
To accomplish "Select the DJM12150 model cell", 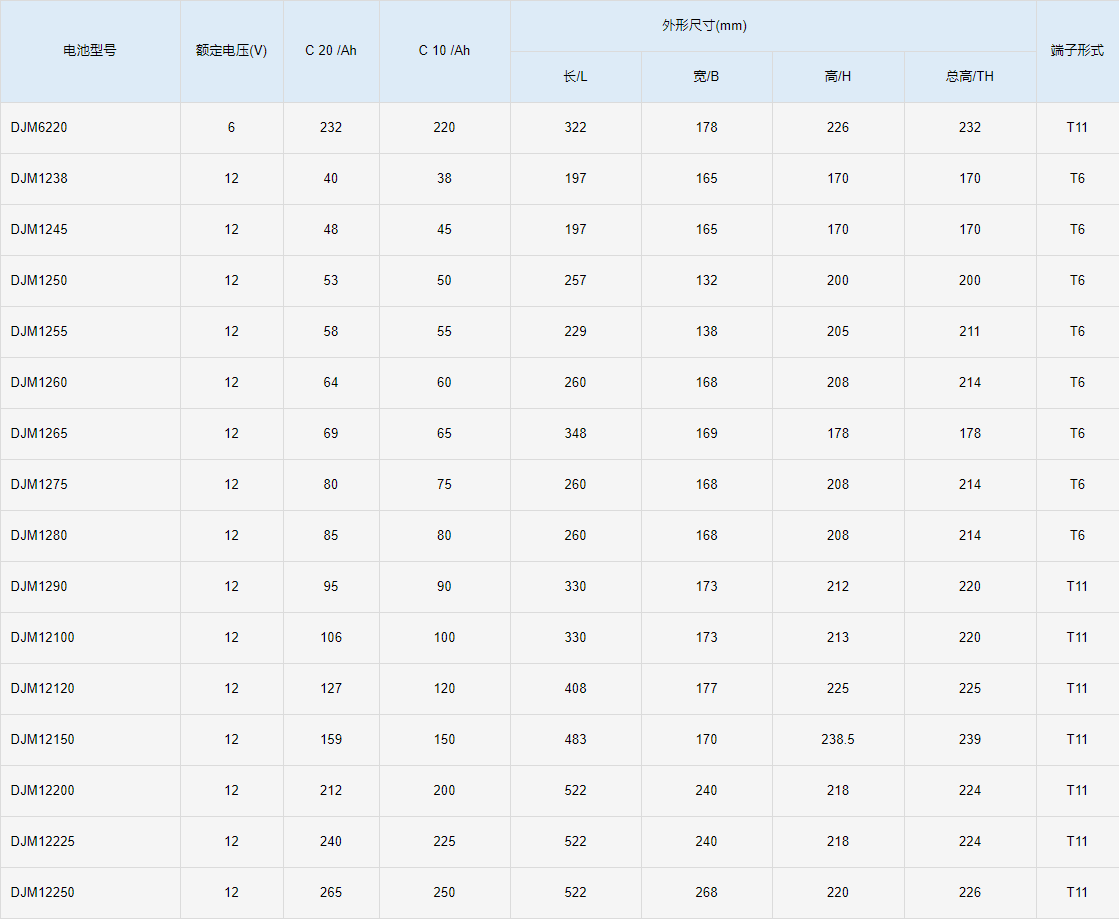I will coord(42,739).
